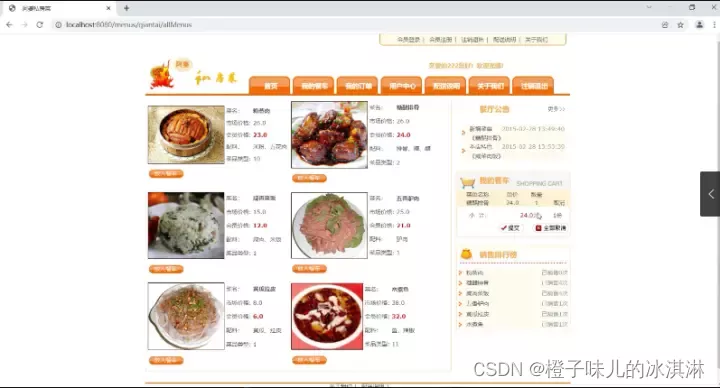The image size is (720, 388).
Task: Open fourth item in 销售排行榜 list
Action: (478, 304)
